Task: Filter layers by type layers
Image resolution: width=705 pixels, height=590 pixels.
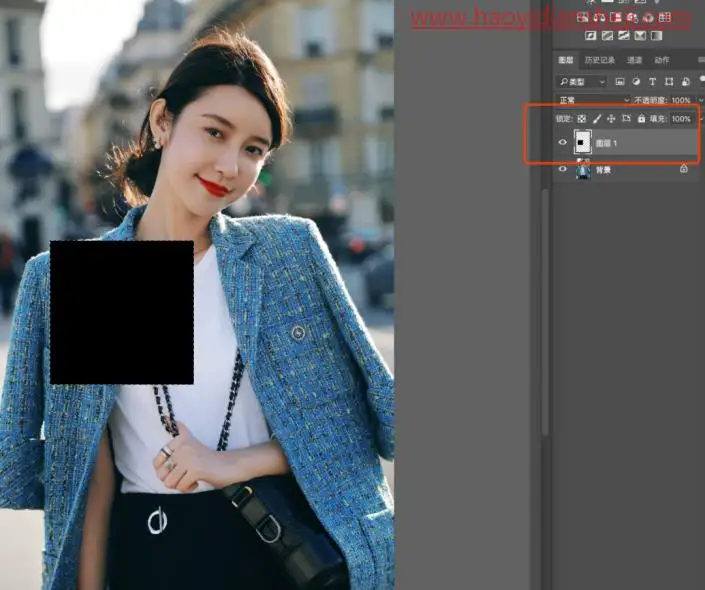Action: coord(652,81)
